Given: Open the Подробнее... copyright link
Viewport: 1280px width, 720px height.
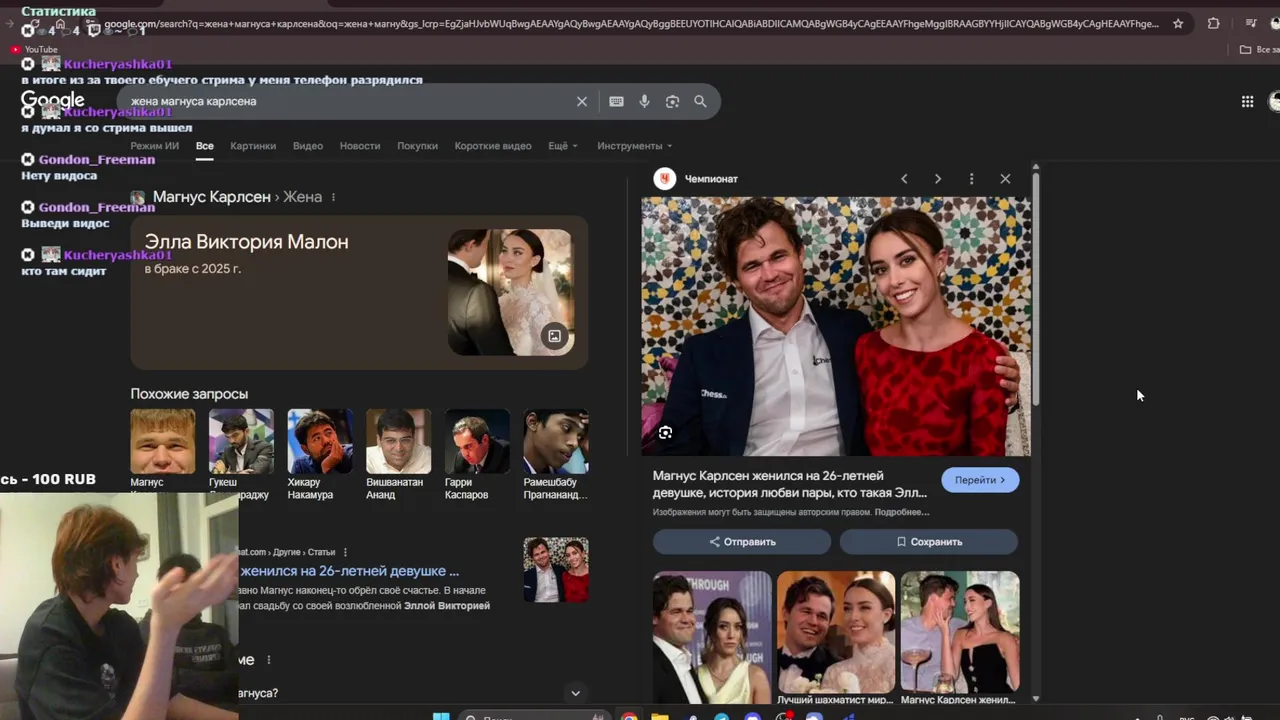Looking at the screenshot, I should [x=900, y=512].
